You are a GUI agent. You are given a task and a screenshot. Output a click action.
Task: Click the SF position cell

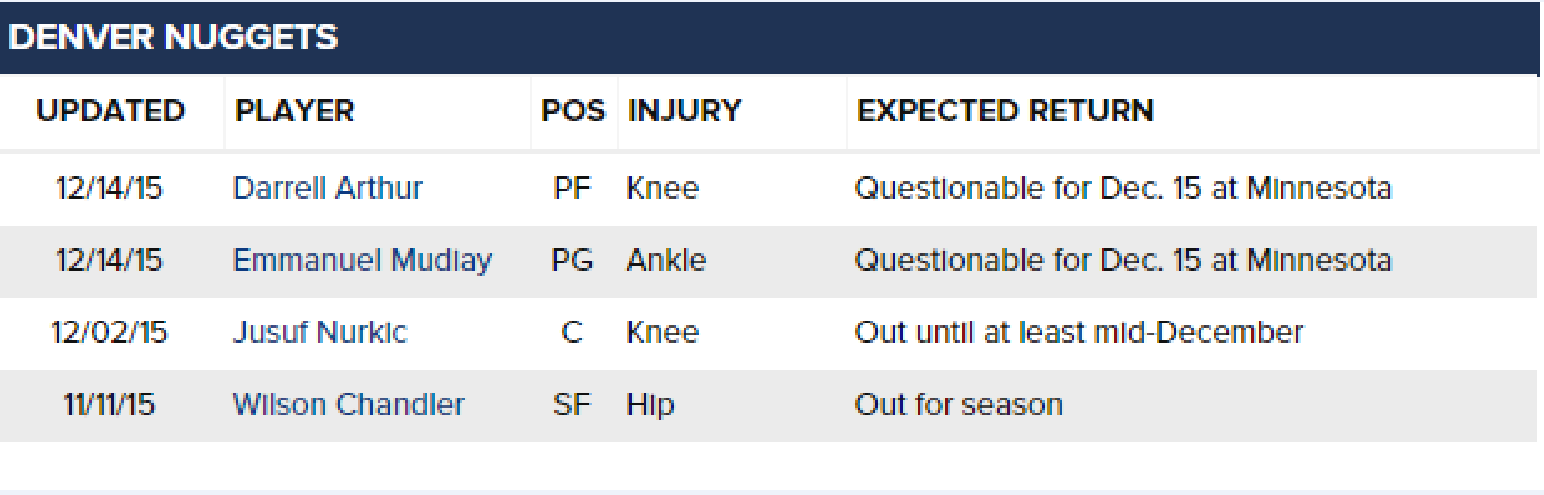coord(572,405)
